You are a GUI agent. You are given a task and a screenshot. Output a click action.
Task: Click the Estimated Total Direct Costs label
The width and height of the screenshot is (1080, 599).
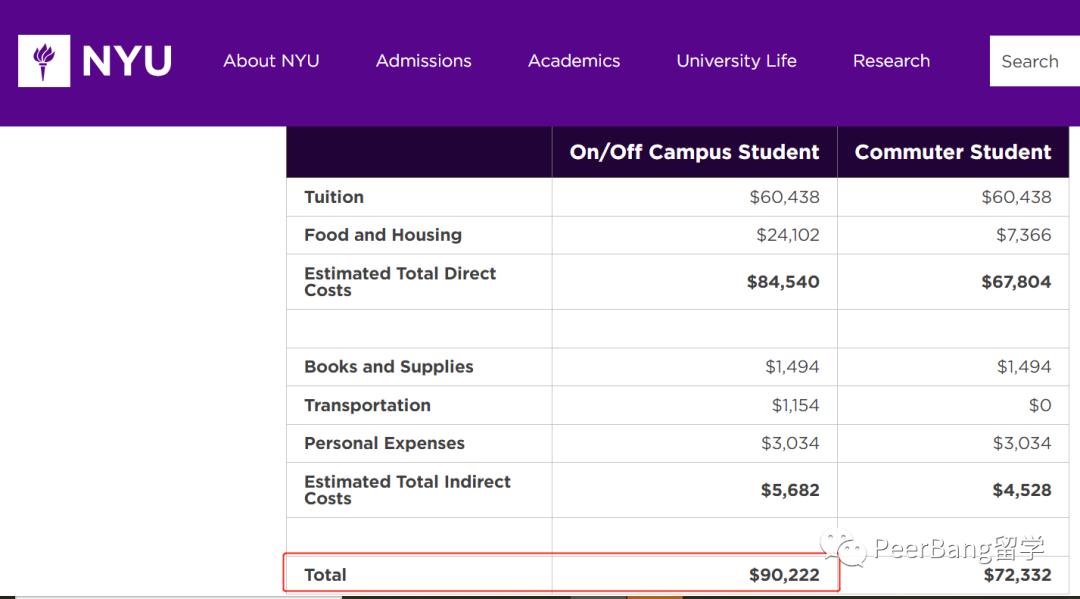tap(400, 281)
